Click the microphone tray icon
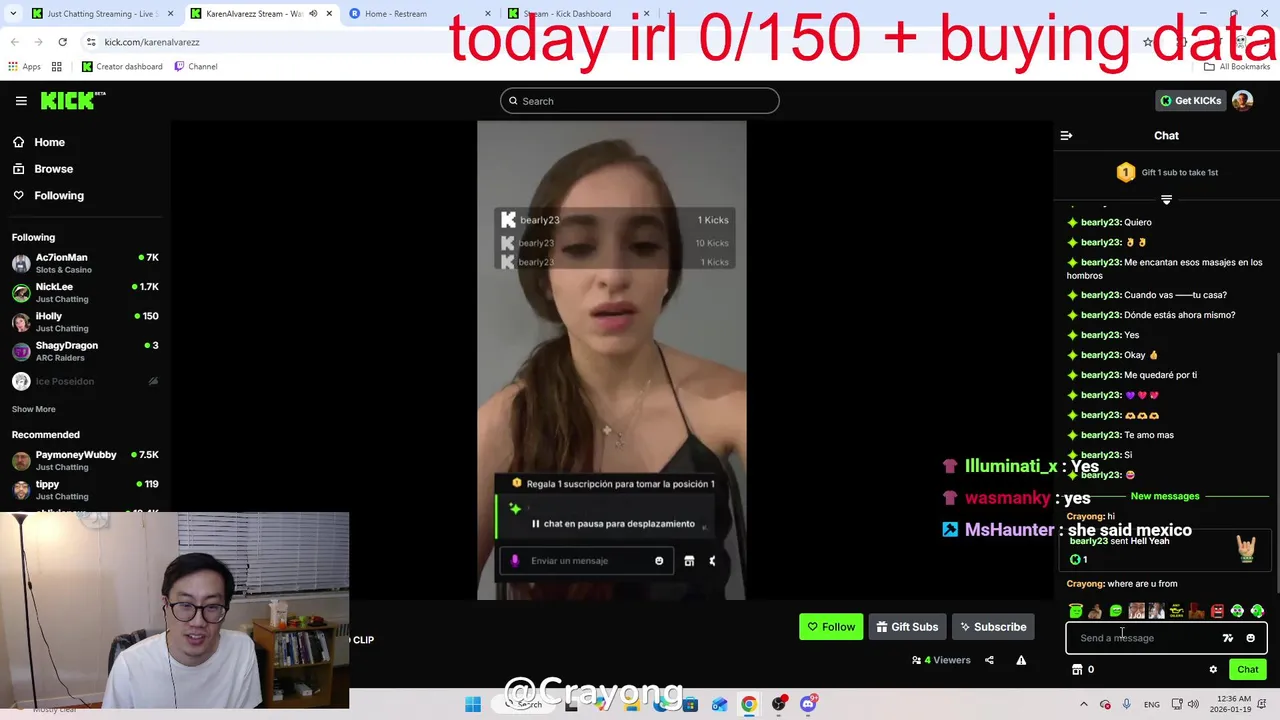Image resolution: width=1280 pixels, height=720 pixels. 1127,704
